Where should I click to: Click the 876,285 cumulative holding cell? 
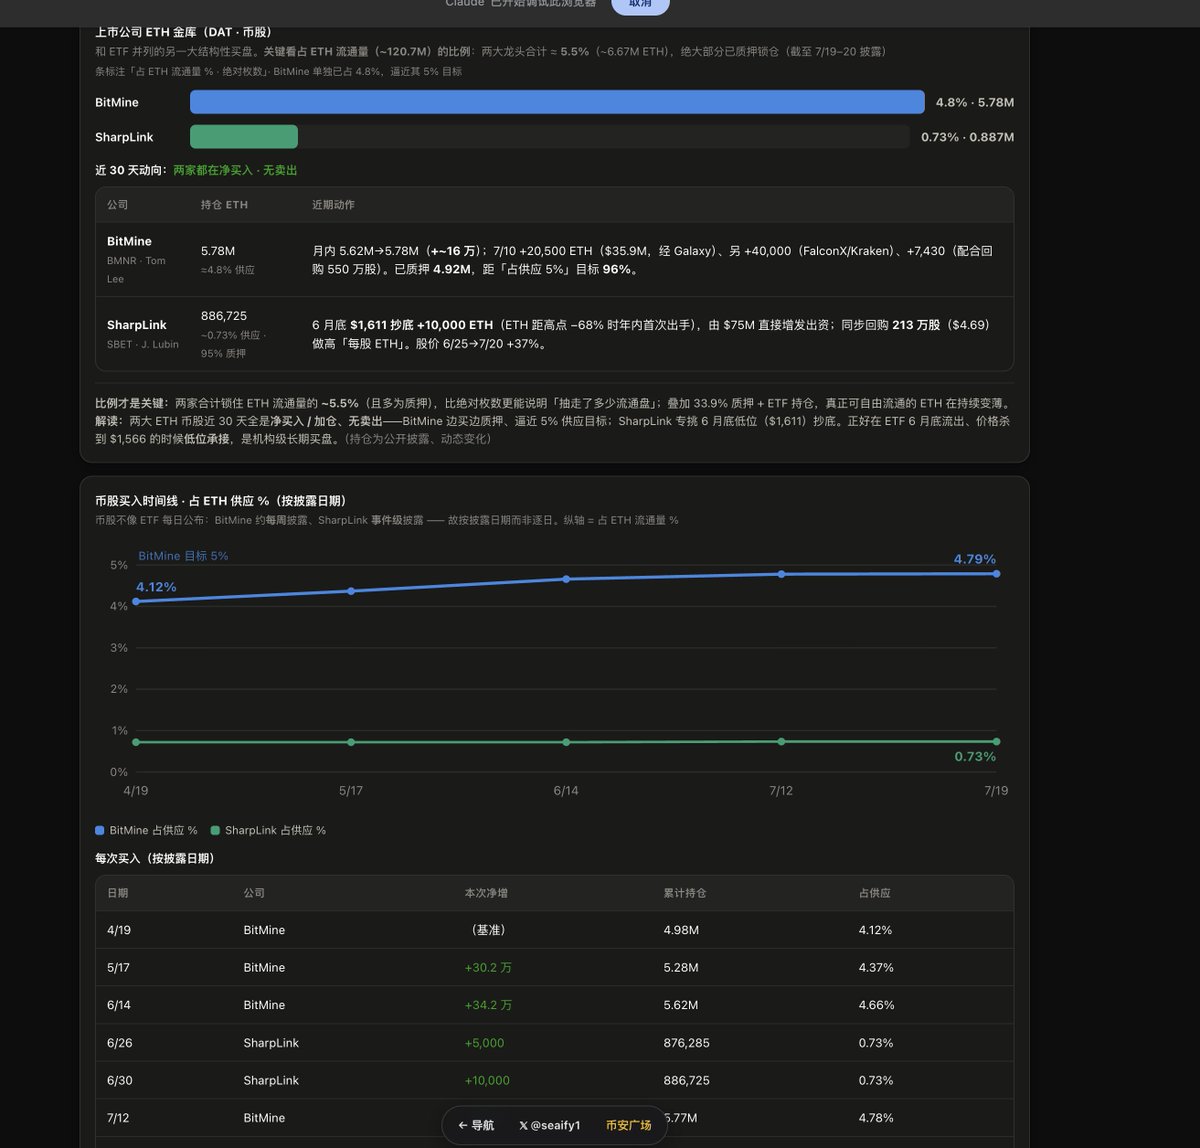point(686,1043)
